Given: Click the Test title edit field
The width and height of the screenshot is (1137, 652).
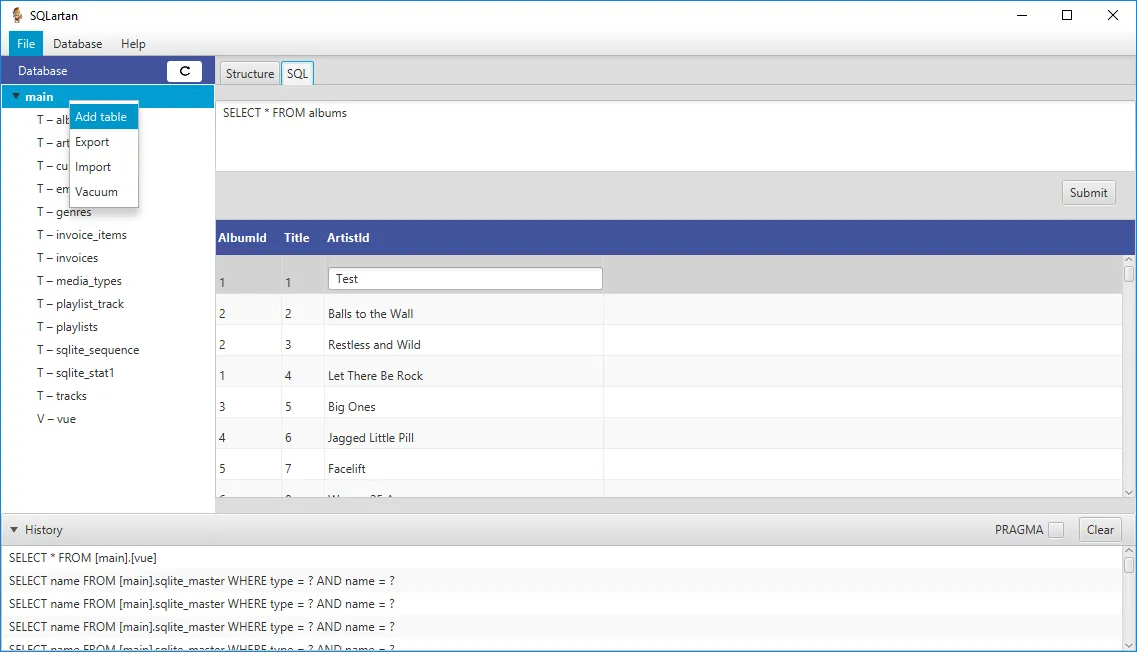Looking at the screenshot, I should pos(465,279).
